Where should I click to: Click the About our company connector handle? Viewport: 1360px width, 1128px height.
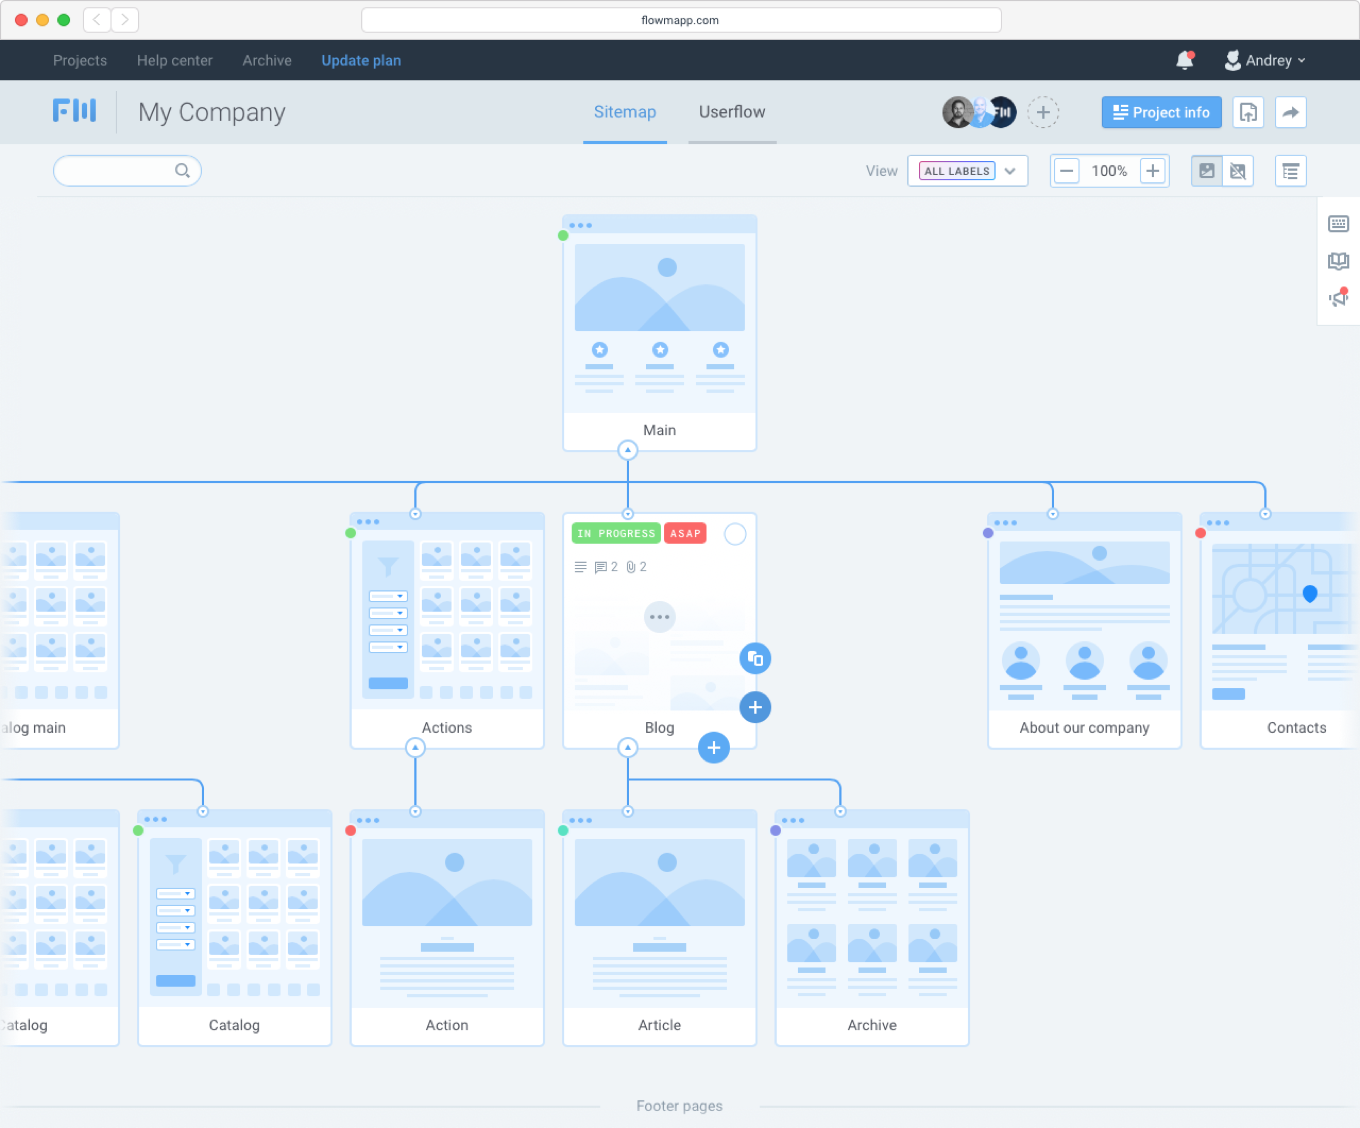(x=1052, y=514)
